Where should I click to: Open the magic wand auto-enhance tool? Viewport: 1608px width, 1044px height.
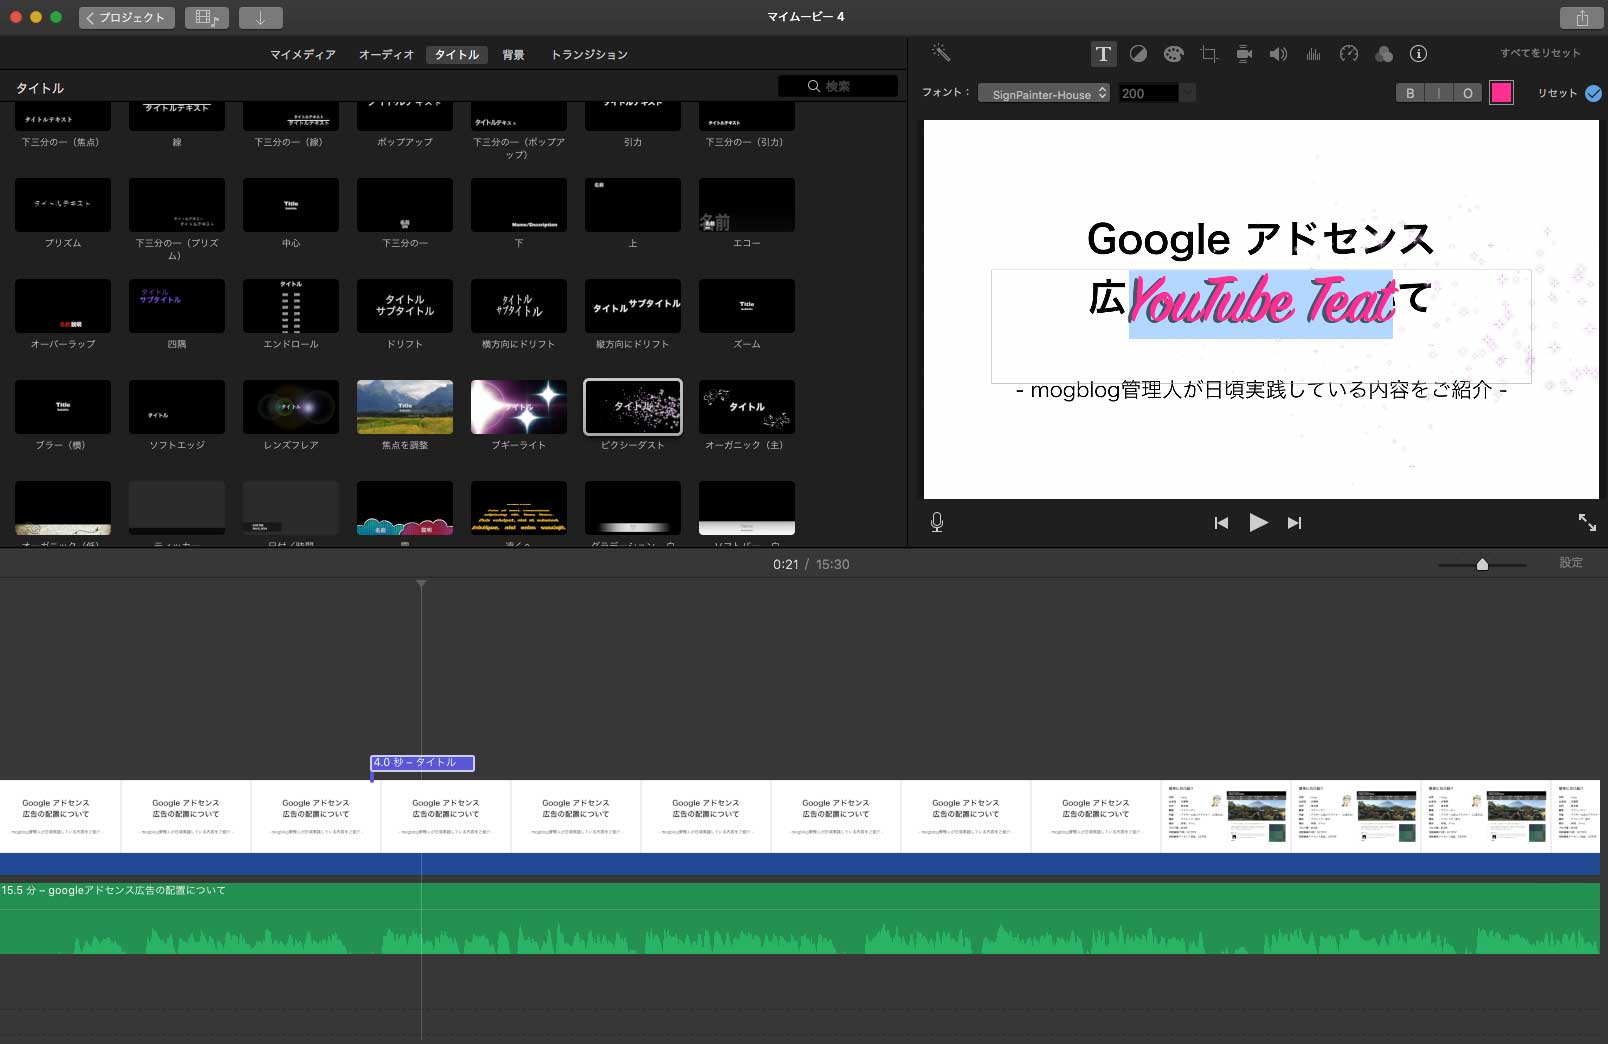click(x=940, y=53)
